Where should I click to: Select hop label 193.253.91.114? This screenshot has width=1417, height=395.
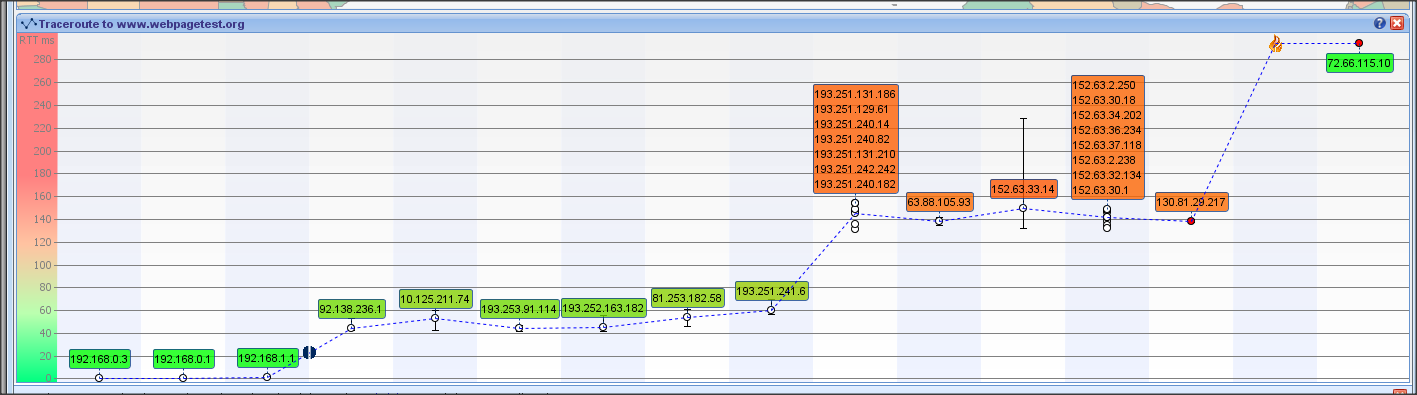(x=519, y=309)
